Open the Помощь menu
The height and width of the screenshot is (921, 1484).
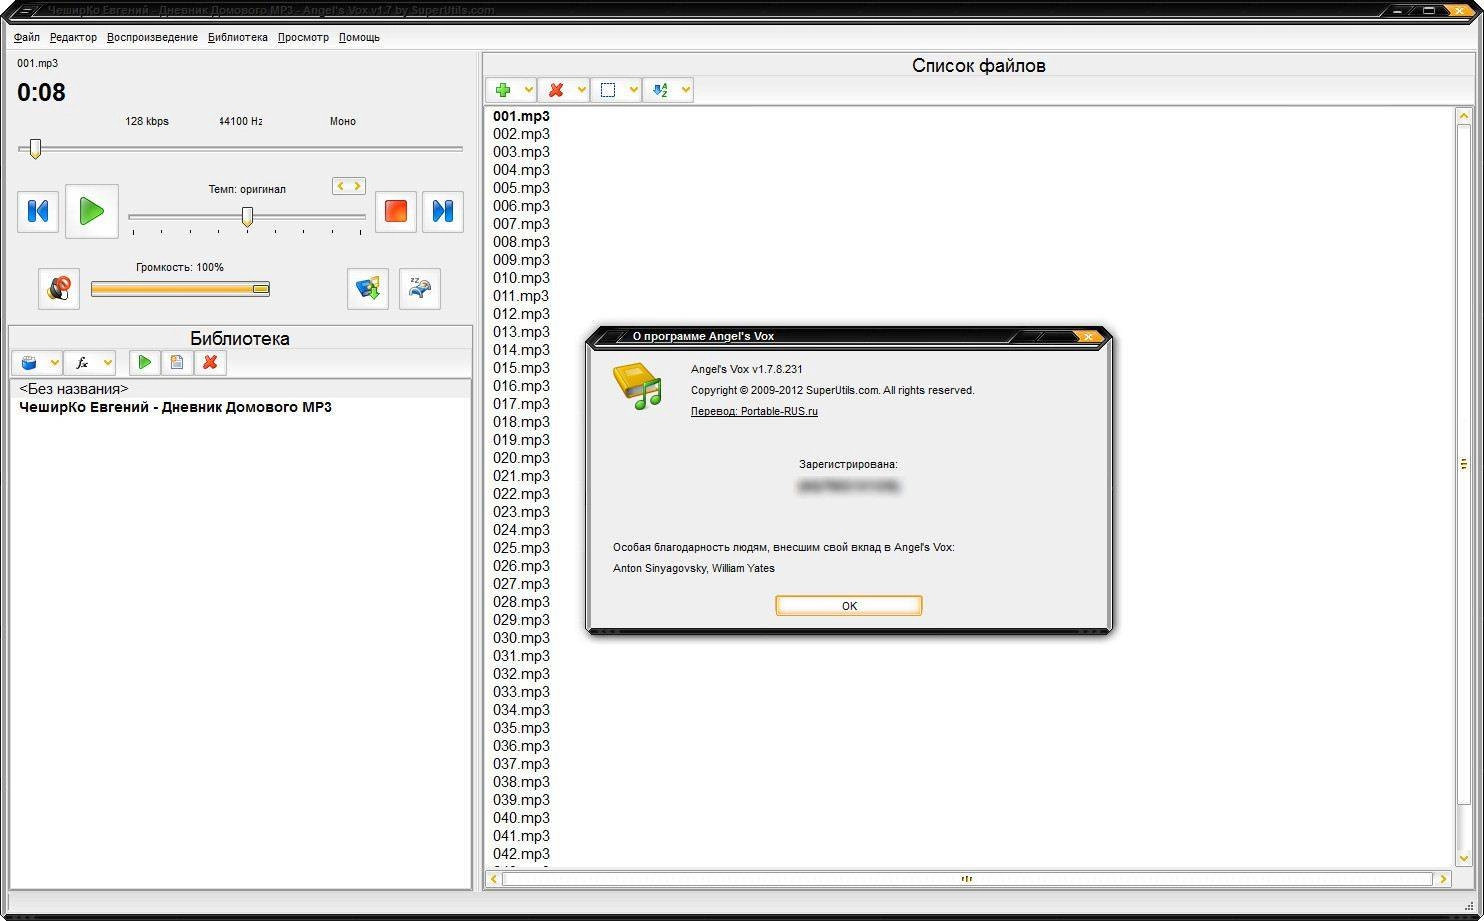click(x=359, y=37)
